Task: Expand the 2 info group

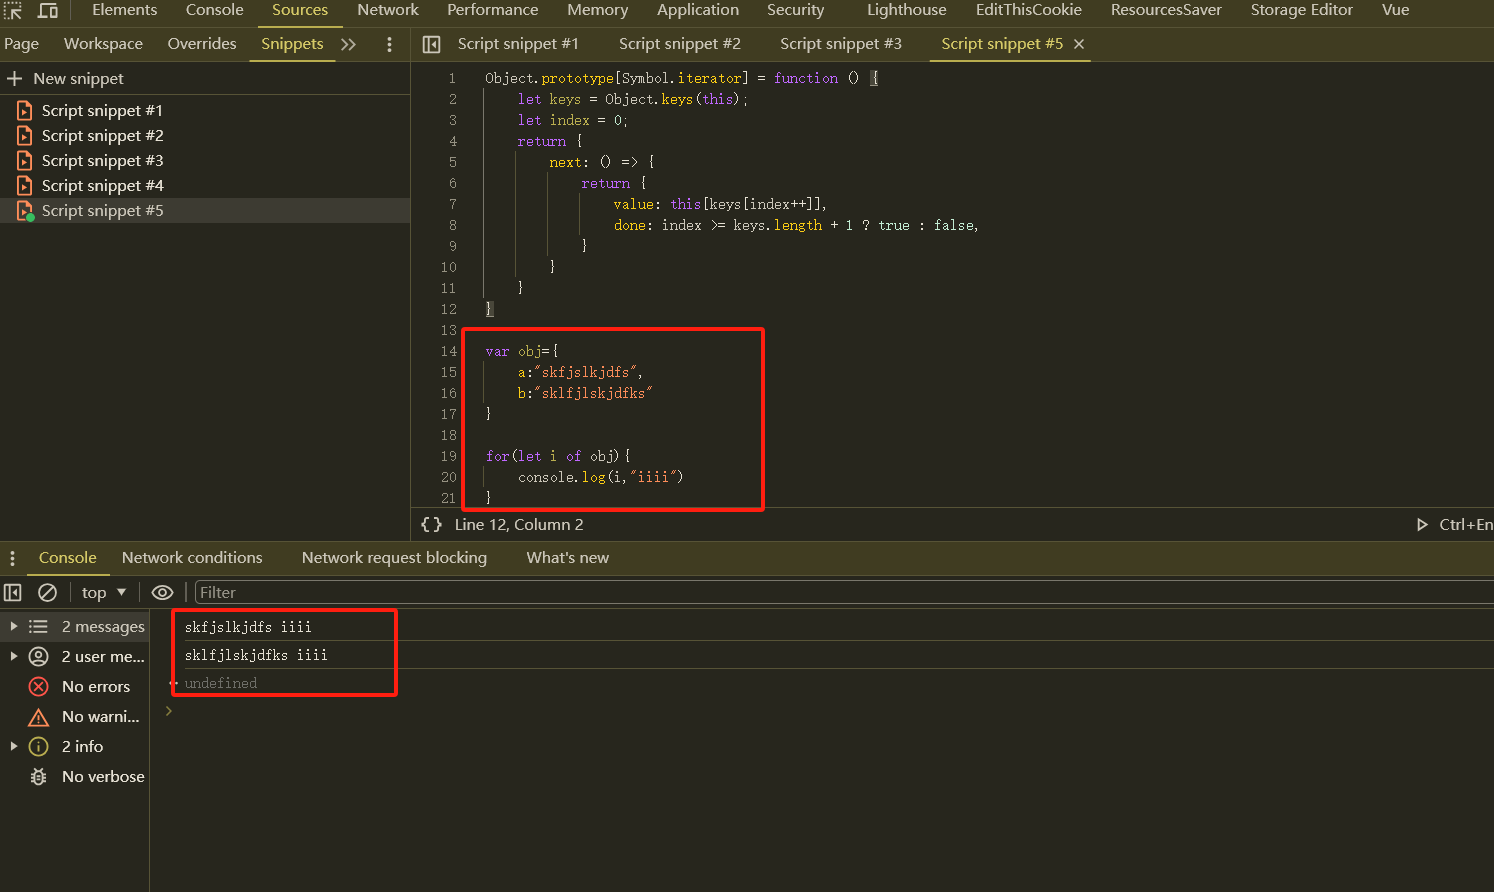Action: tap(14, 747)
